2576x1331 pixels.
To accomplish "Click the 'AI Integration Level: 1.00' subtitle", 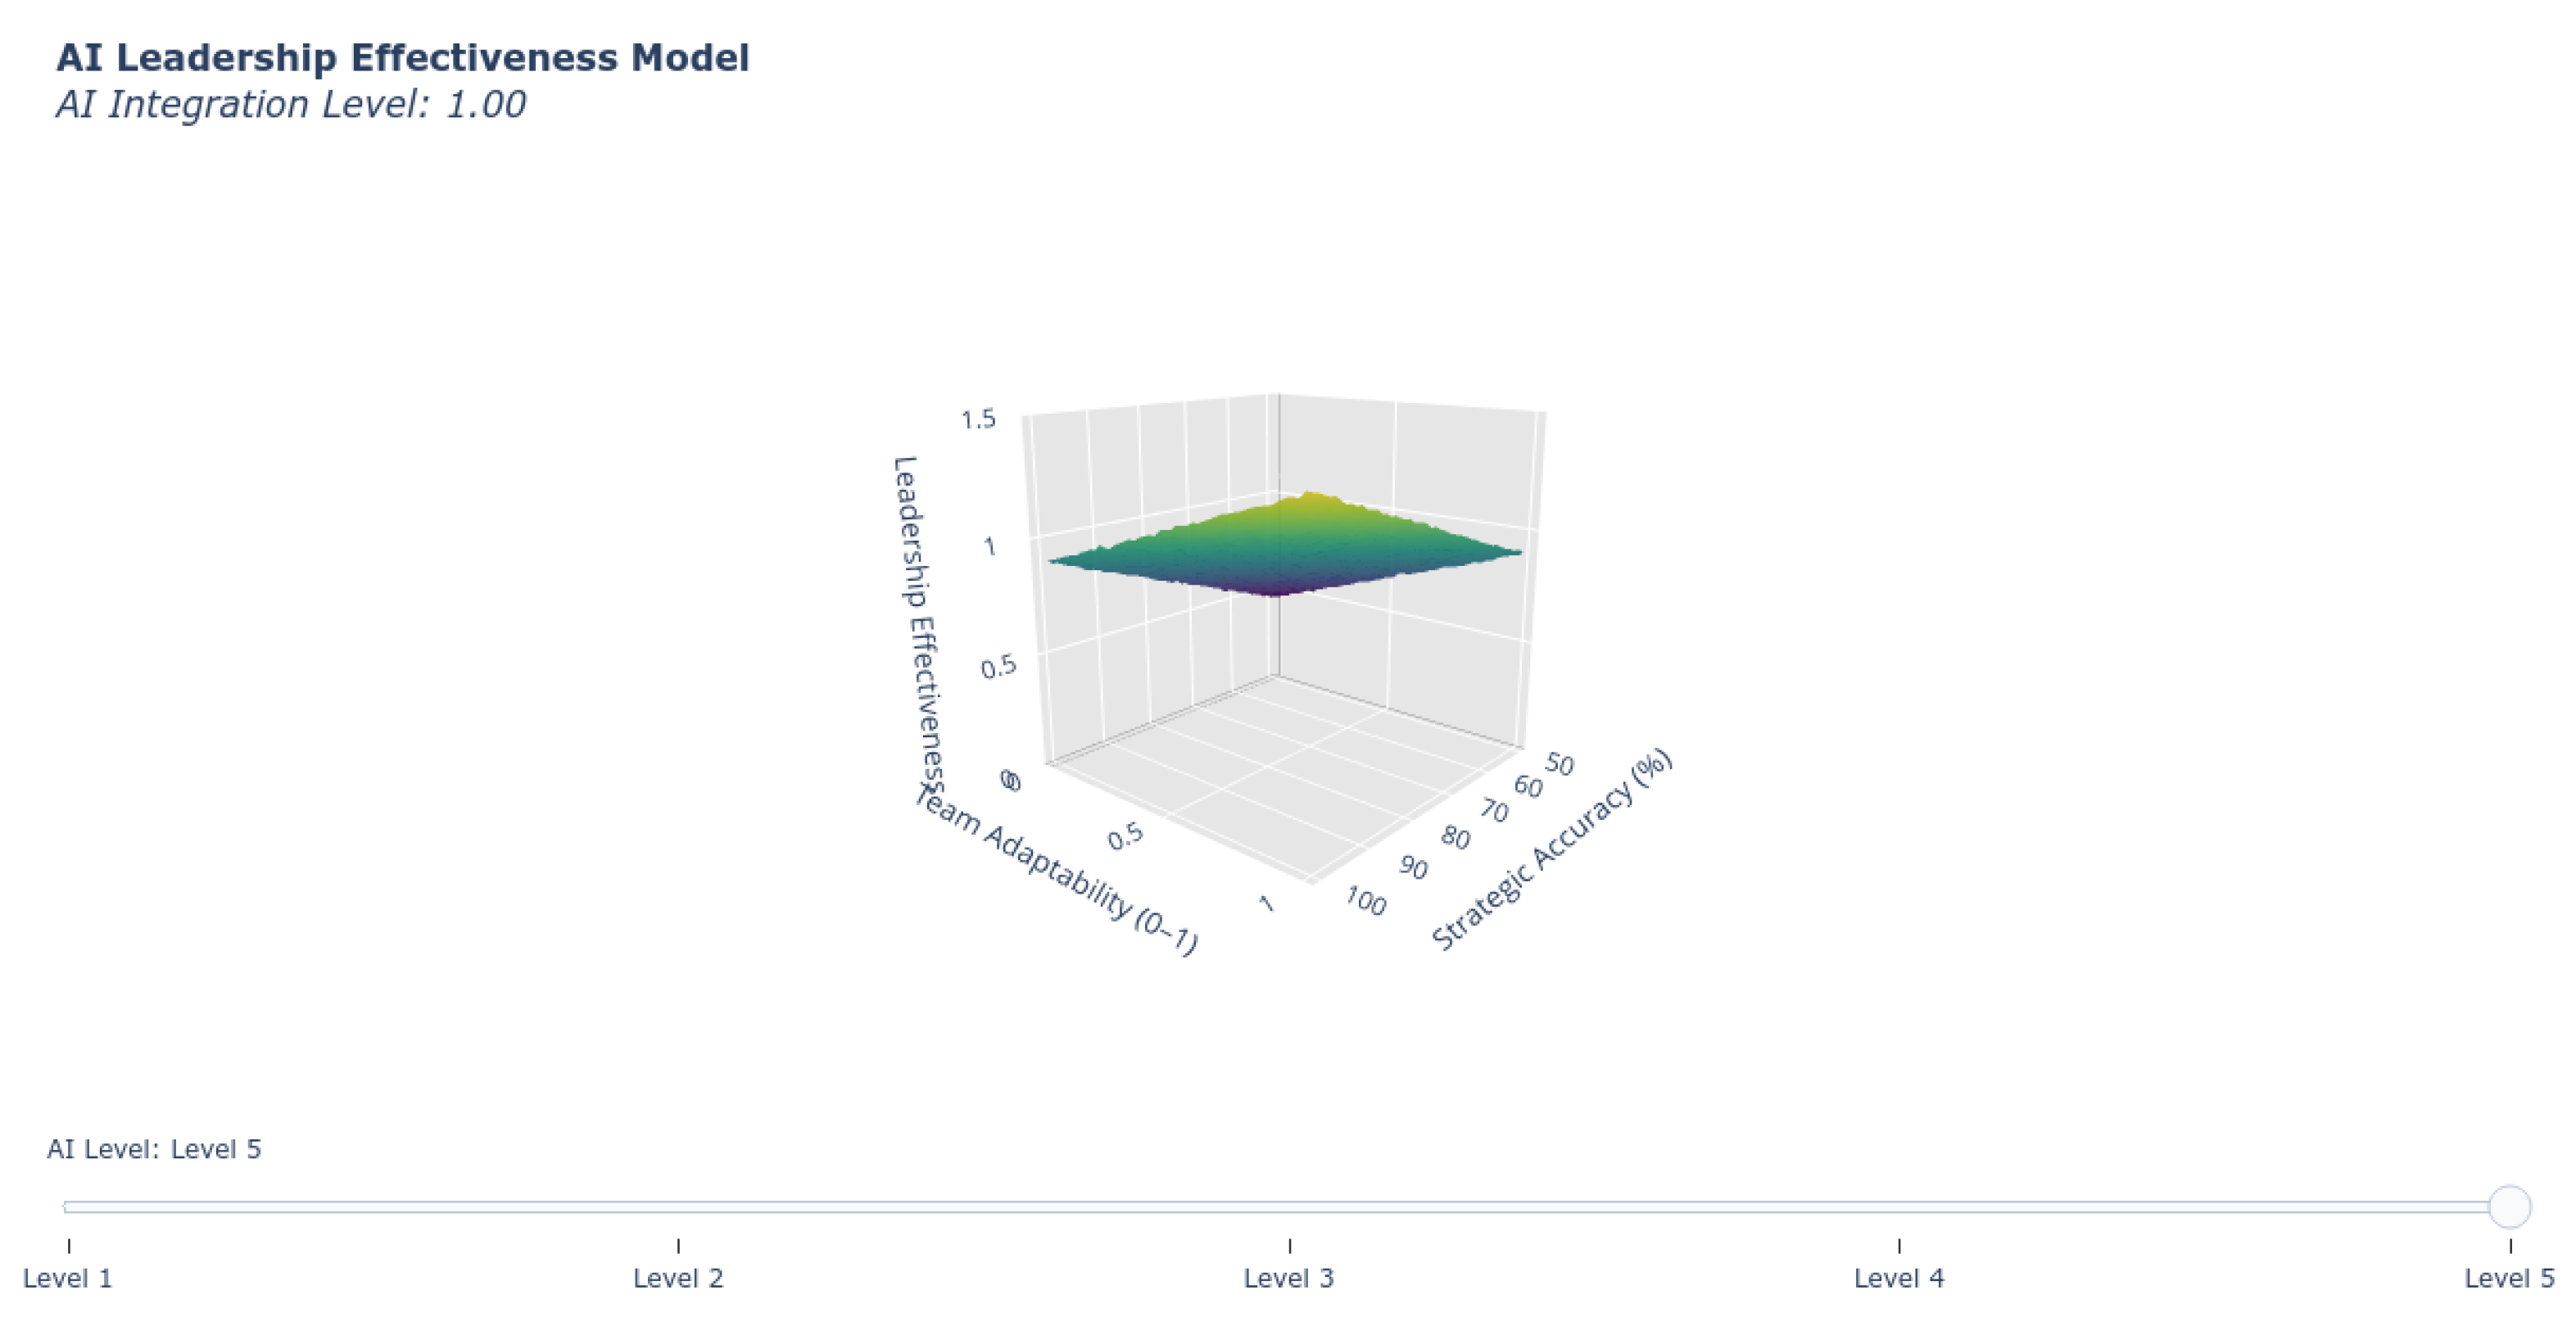I will (290, 105).
